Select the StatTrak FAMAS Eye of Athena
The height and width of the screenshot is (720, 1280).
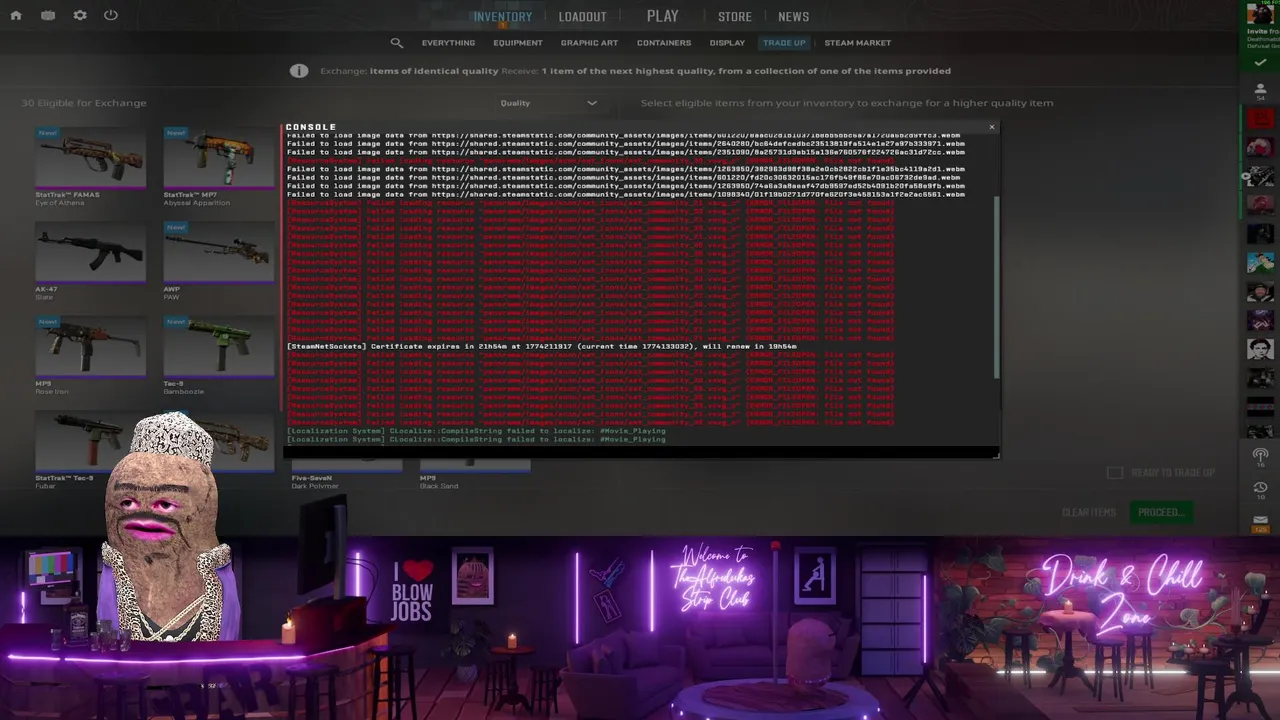tap(90, 167)
